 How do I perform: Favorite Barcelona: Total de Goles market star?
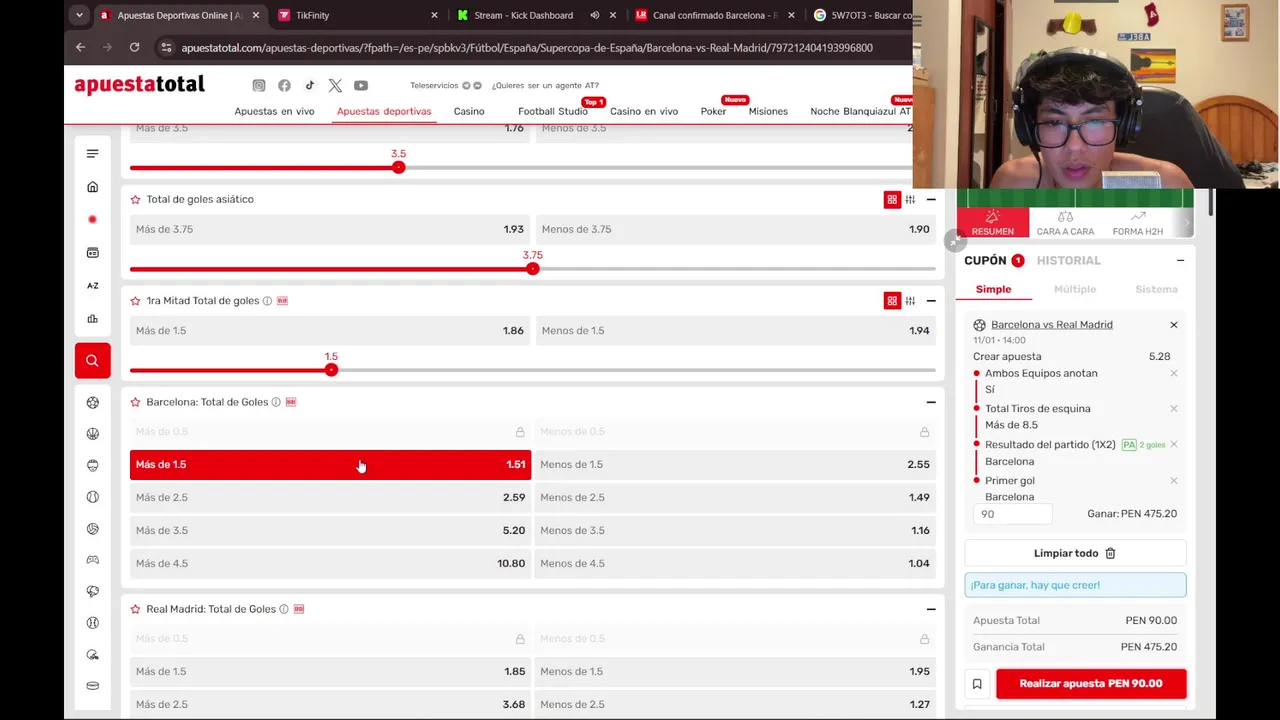coord(135,402)
